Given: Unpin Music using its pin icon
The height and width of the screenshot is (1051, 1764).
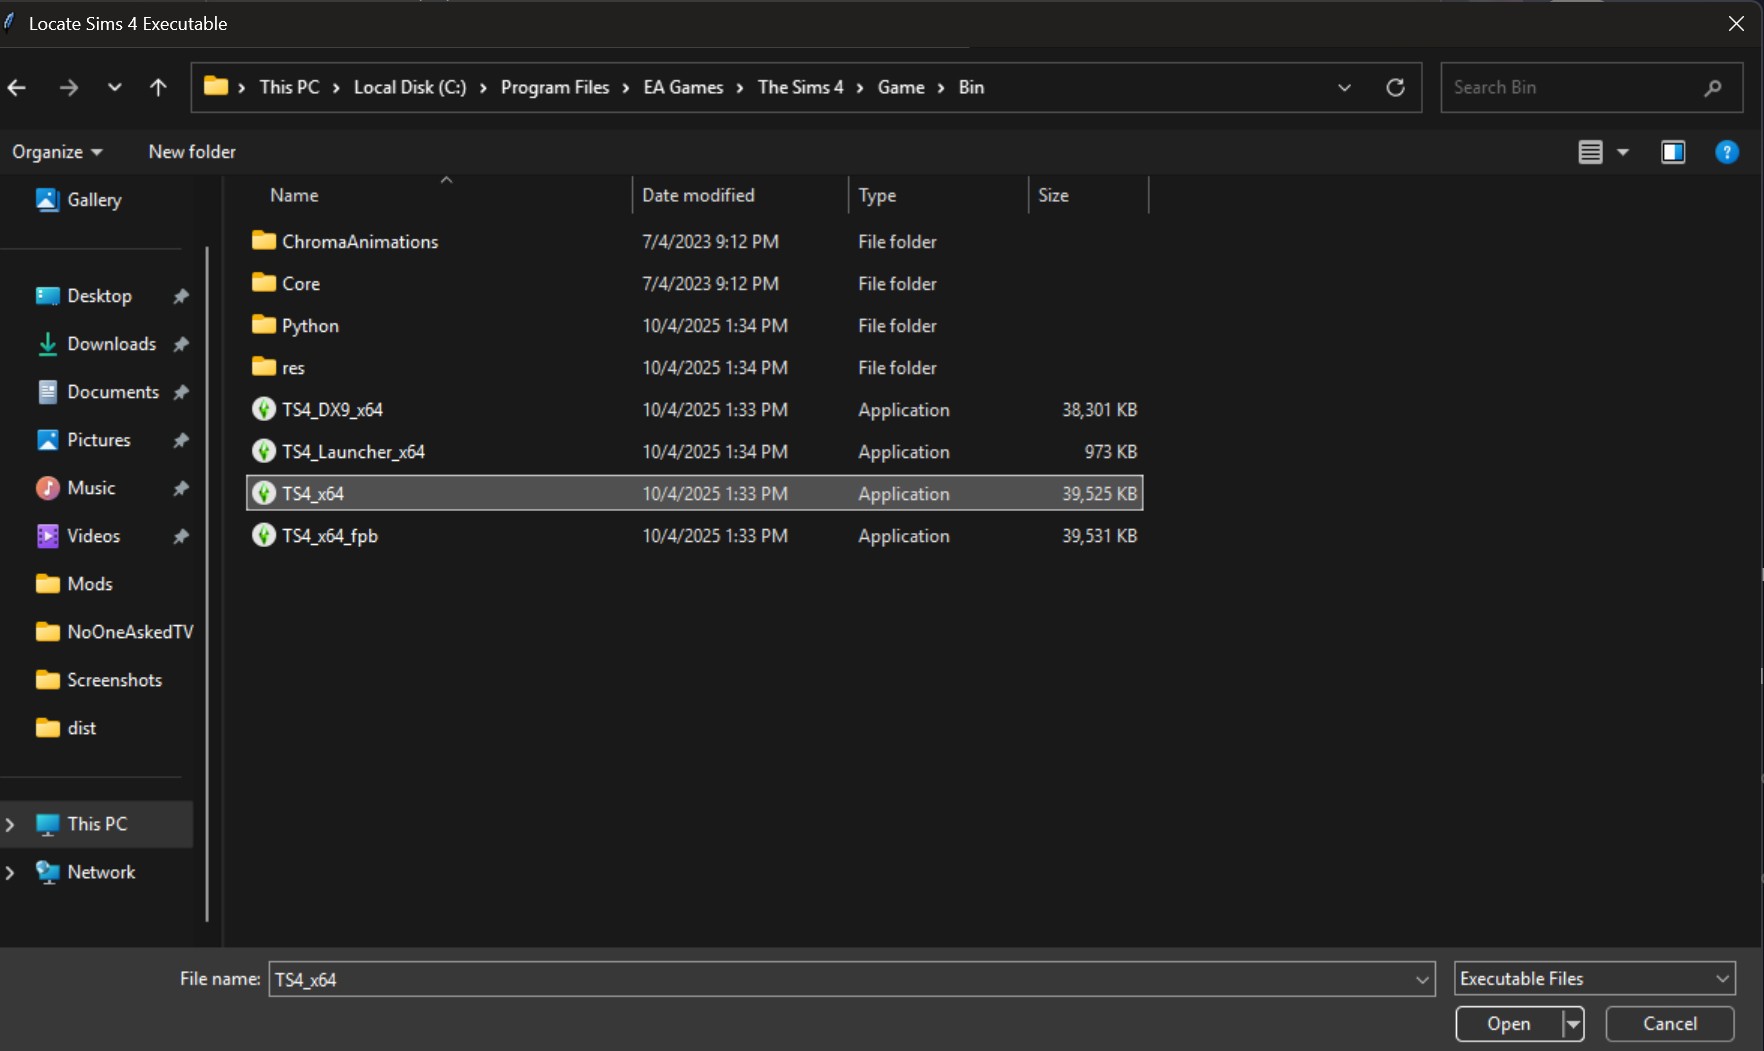Looking at the screenshot, I should coord(181,488).
